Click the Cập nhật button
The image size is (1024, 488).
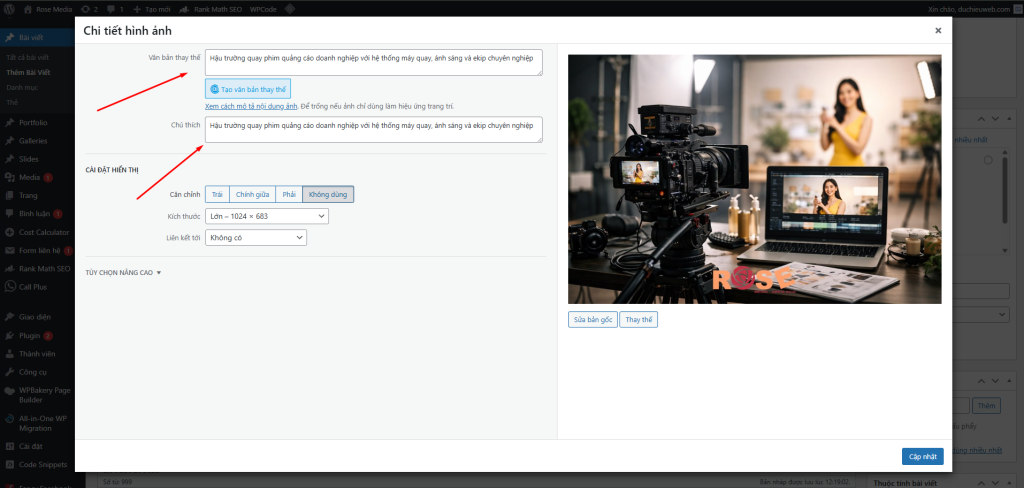921,456
